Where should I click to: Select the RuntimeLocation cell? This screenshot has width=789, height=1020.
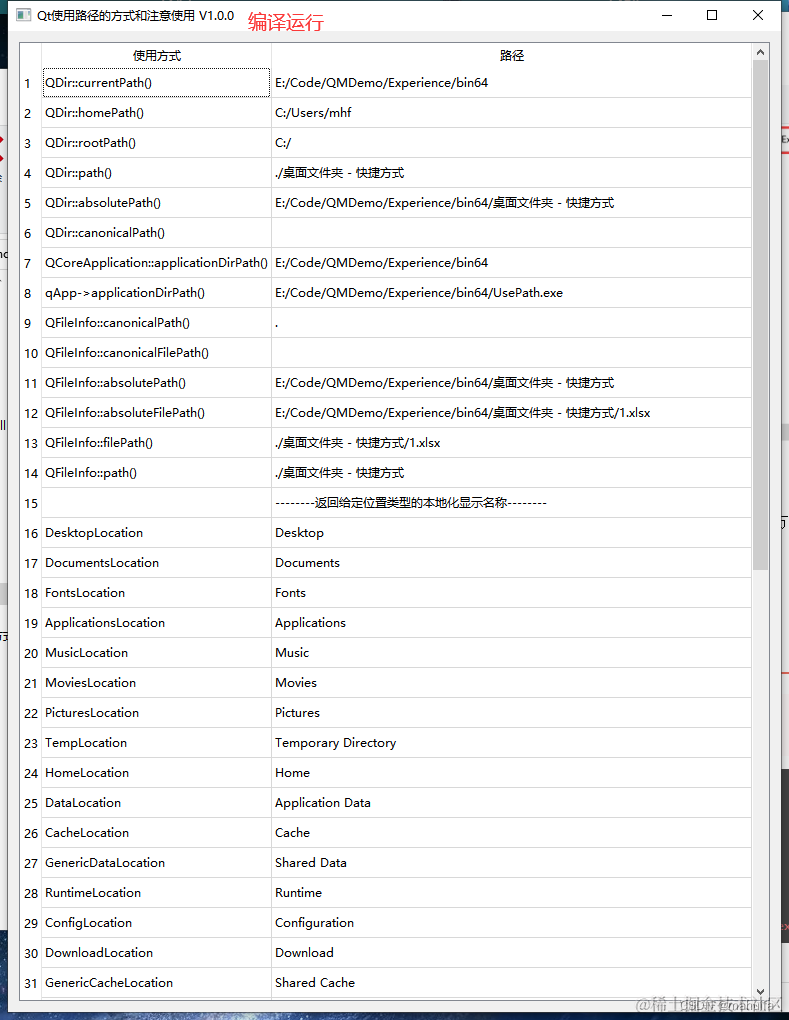(x=157, y=892)
